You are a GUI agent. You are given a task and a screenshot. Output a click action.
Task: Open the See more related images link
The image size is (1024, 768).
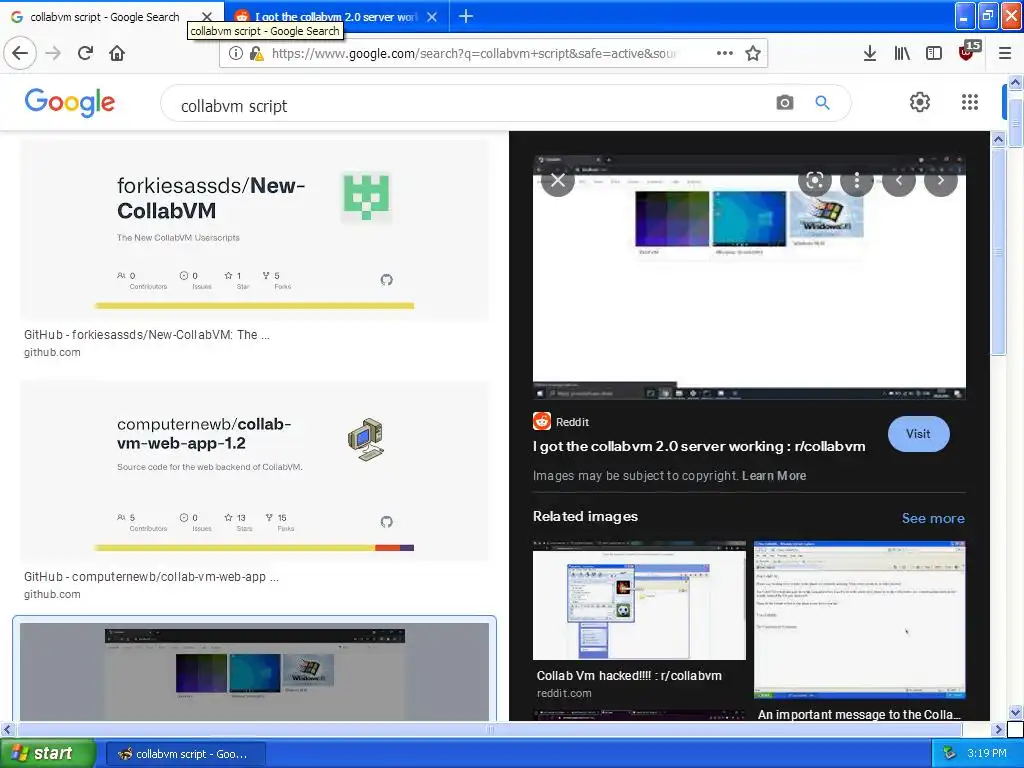pos(933,518)
